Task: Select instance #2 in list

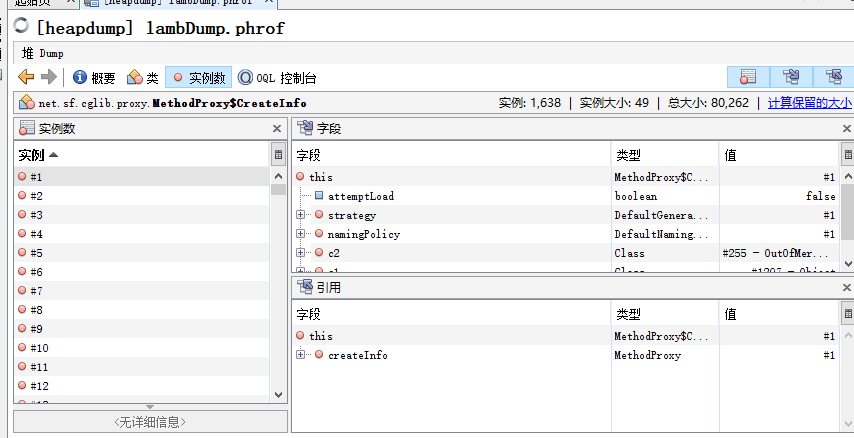Action: pos(142,196)
